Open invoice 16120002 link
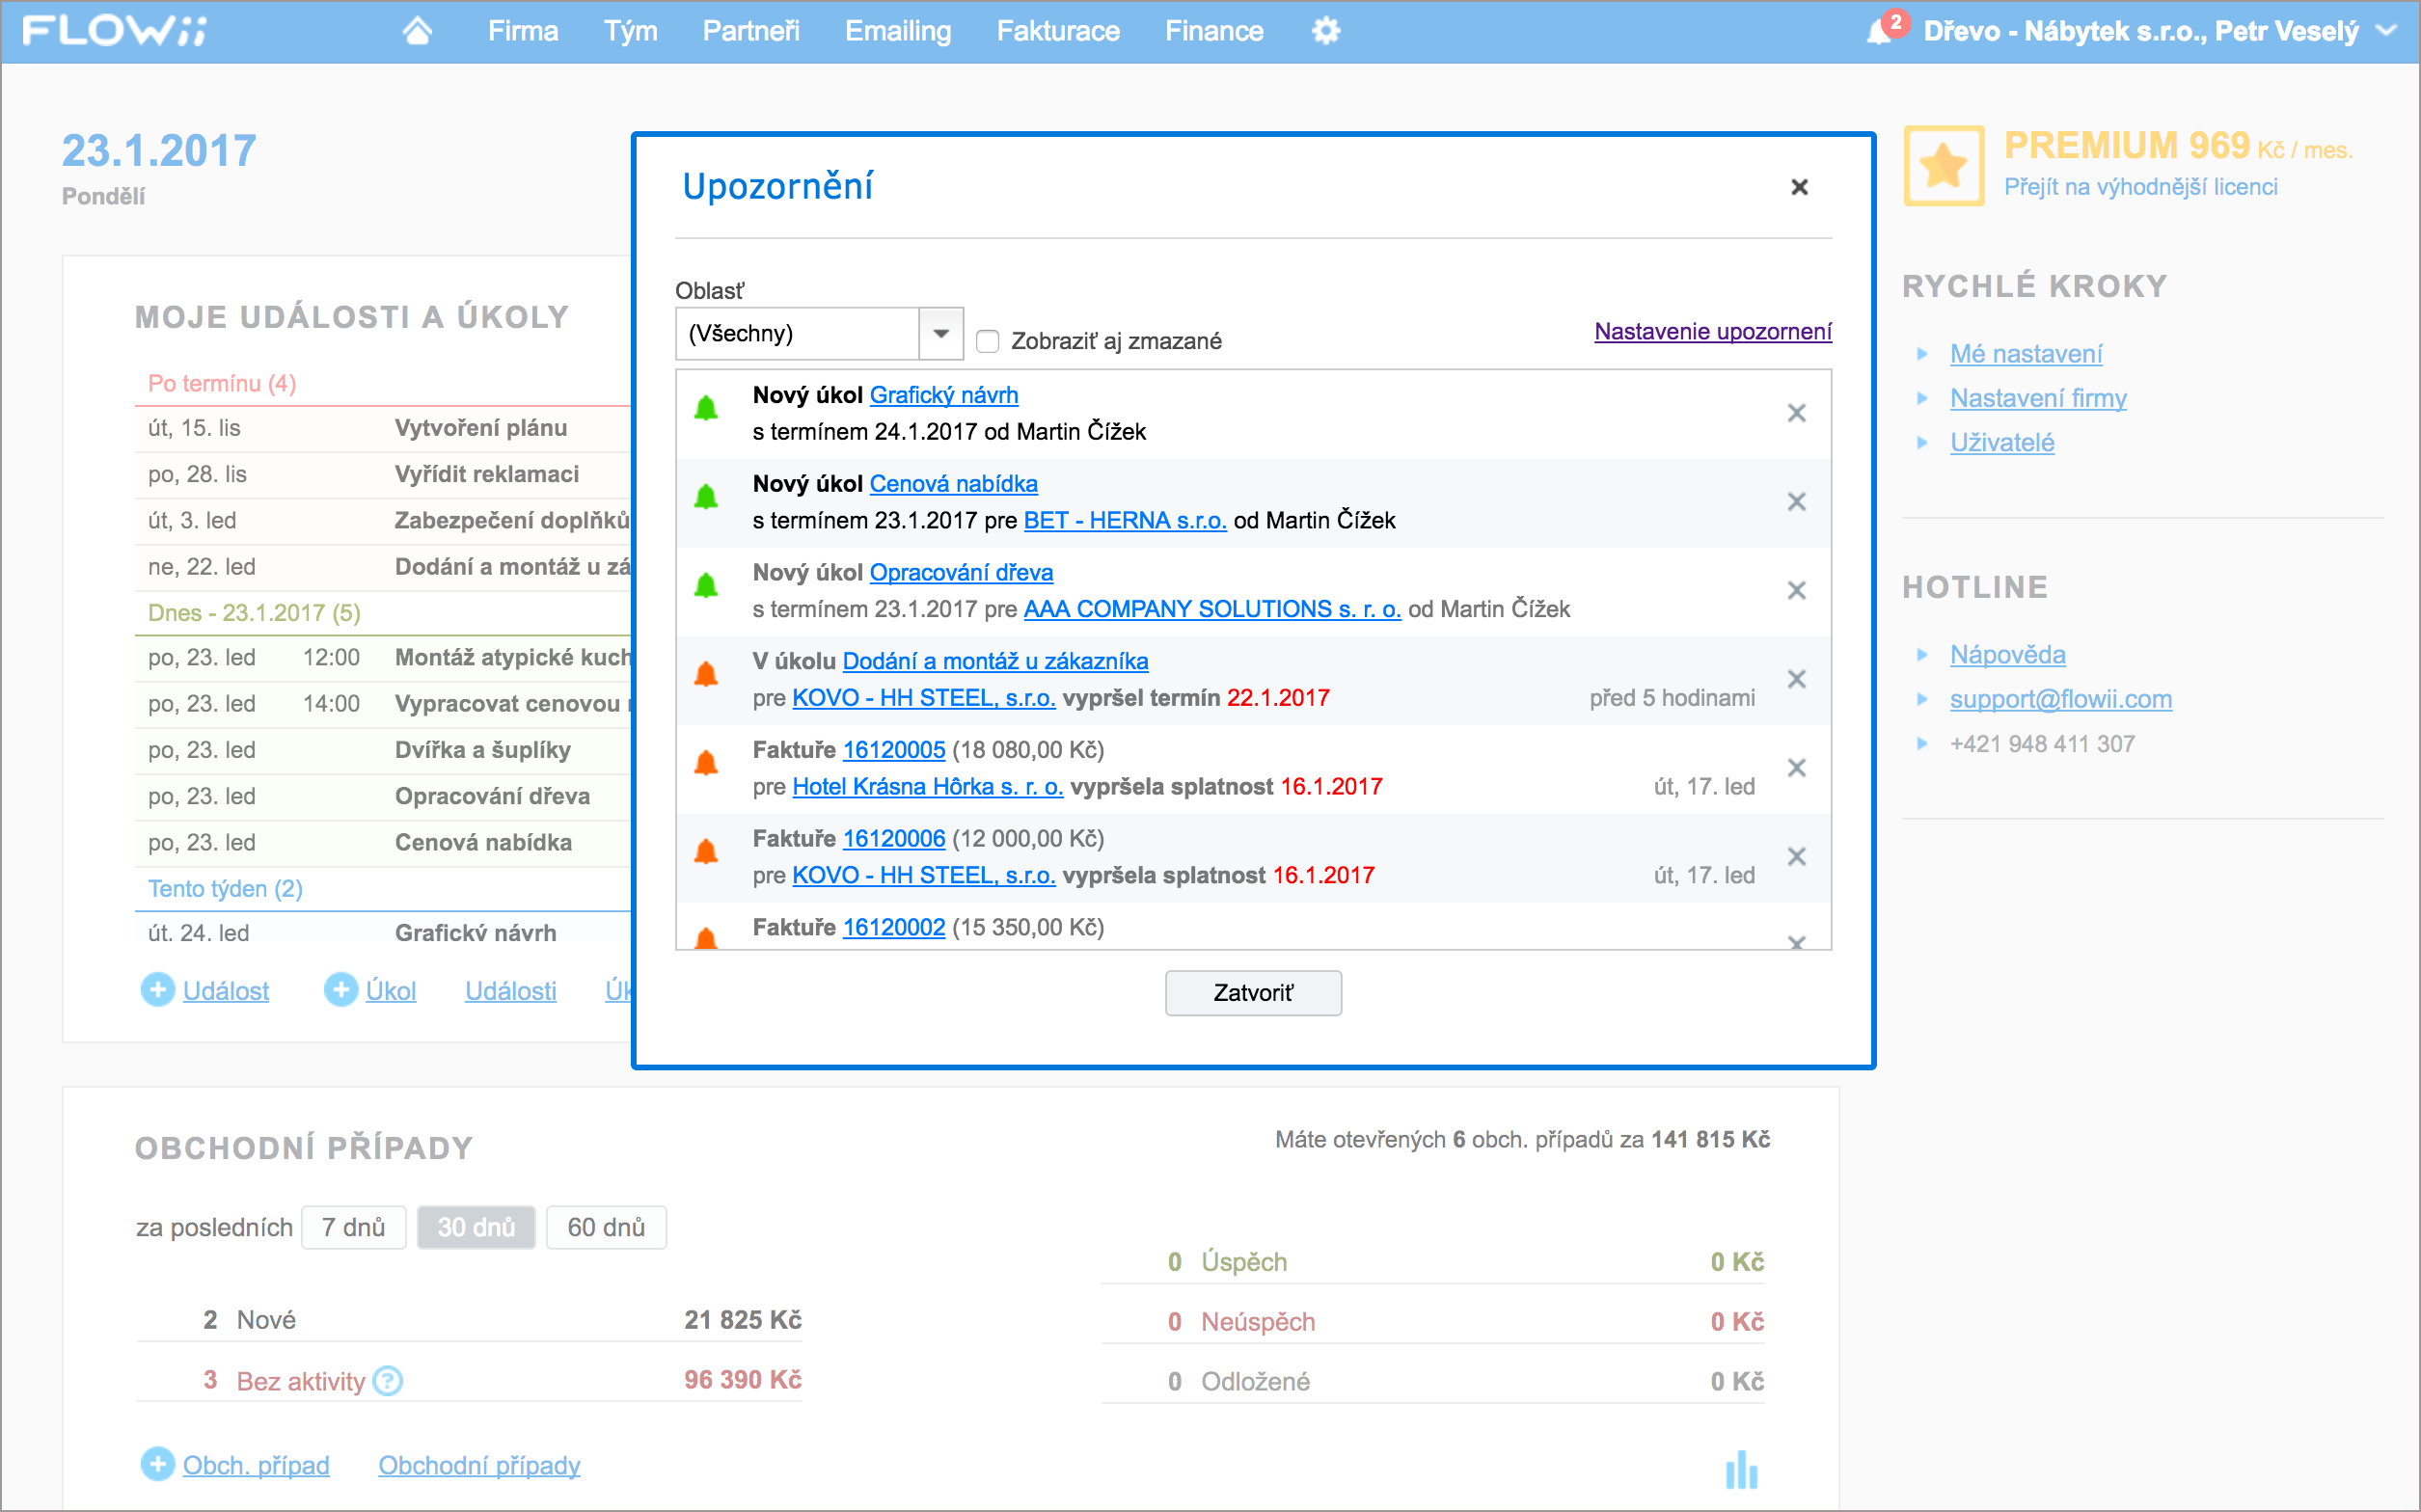 (893, 927)
